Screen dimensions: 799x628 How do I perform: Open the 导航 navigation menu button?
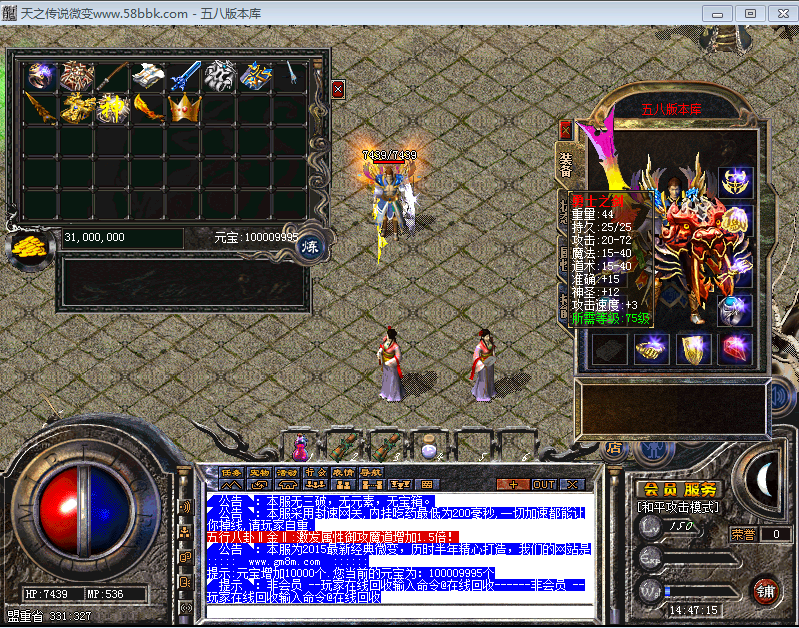click(371, 472)
